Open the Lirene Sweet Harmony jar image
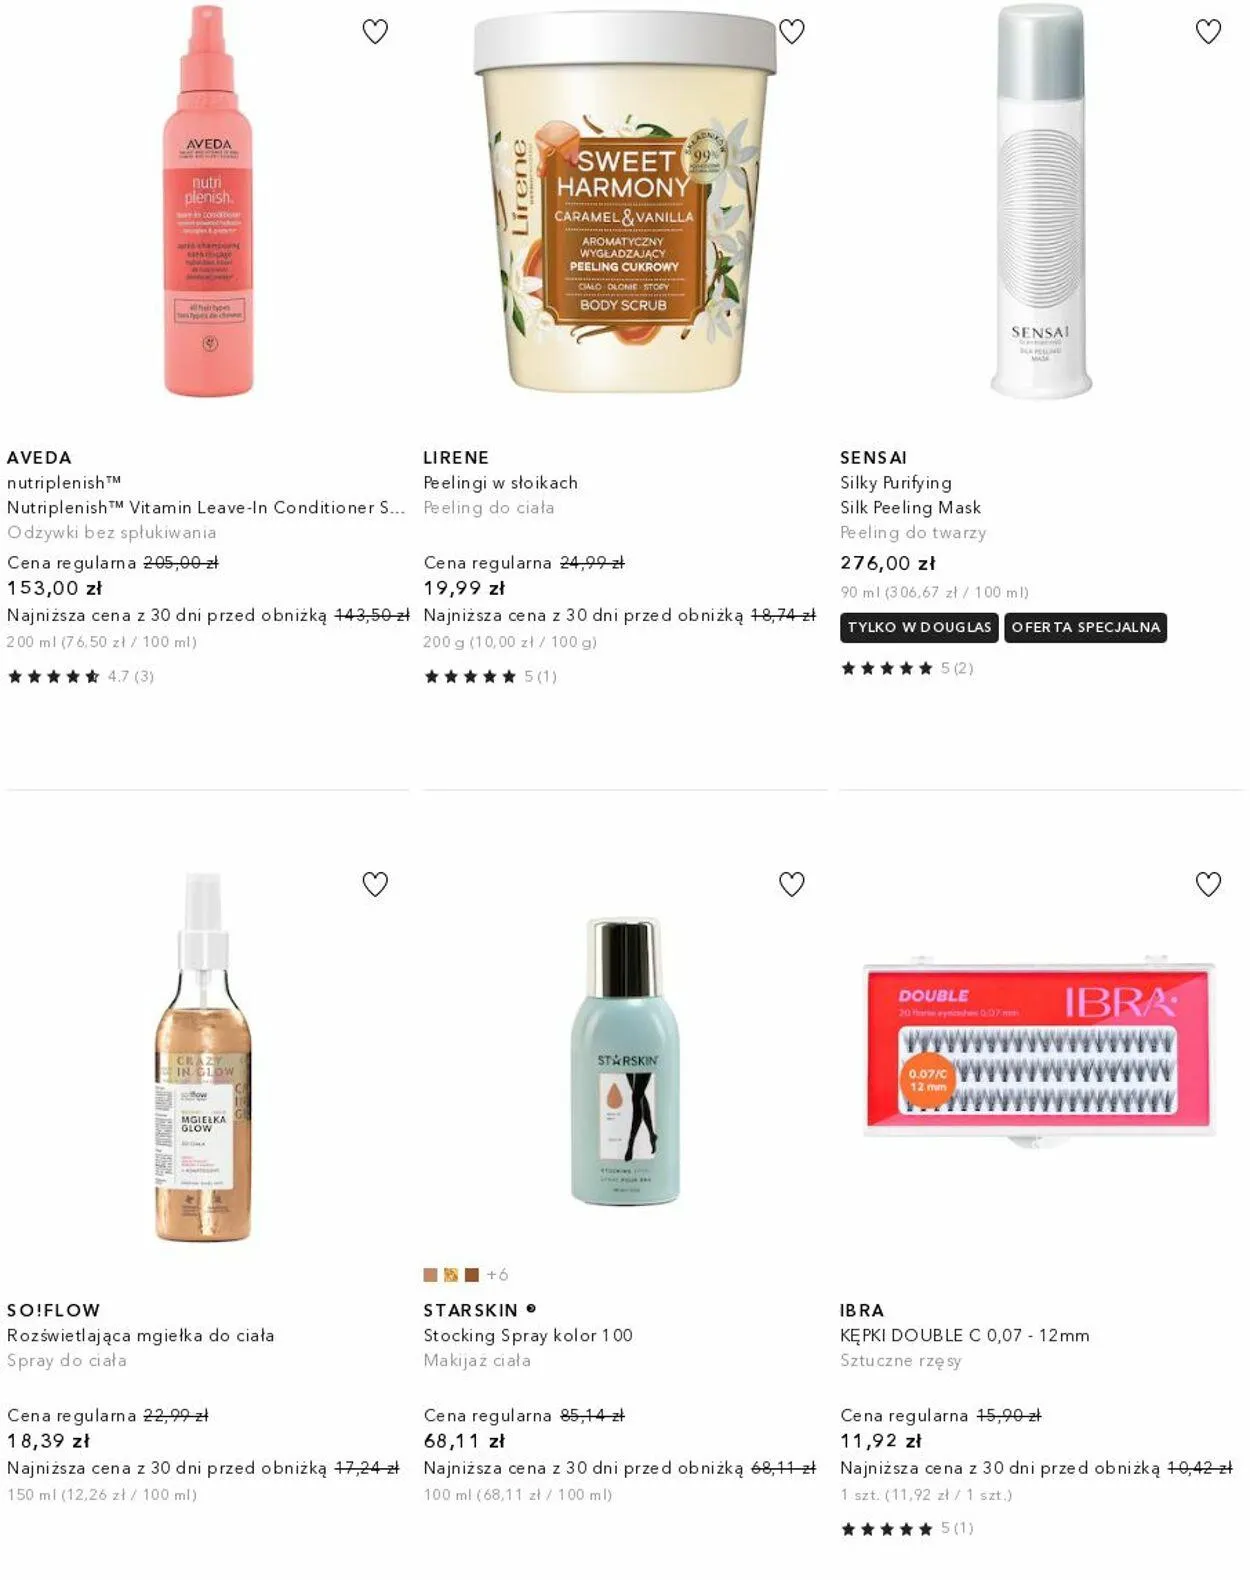Image resolution: width=1250 pixels, height=1580 pixels. 625,200
